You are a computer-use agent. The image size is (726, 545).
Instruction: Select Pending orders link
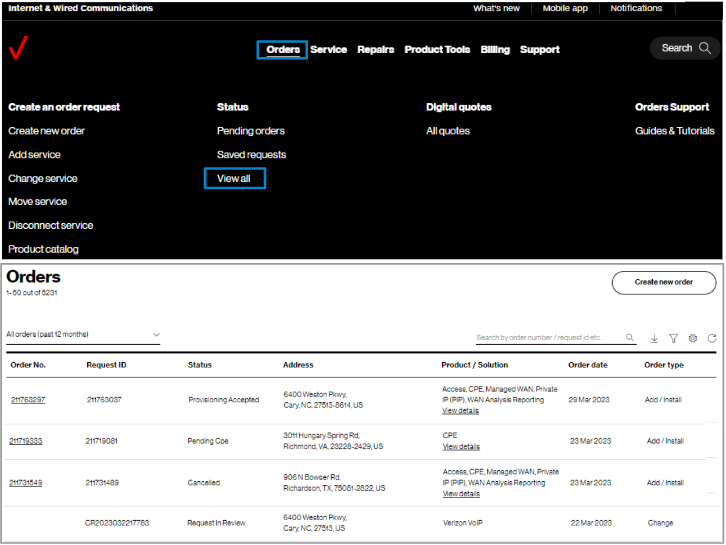pyautogui.click(x=250, y=131)
